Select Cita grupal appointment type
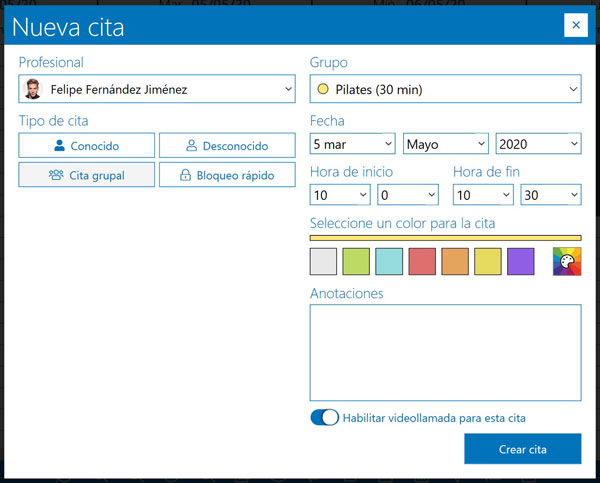600x483 pixels. tap(86, 174)
